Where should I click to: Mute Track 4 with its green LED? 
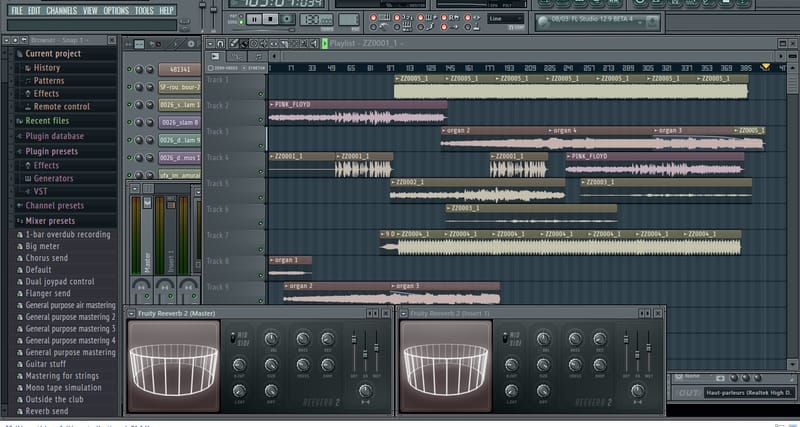(261, 172)
